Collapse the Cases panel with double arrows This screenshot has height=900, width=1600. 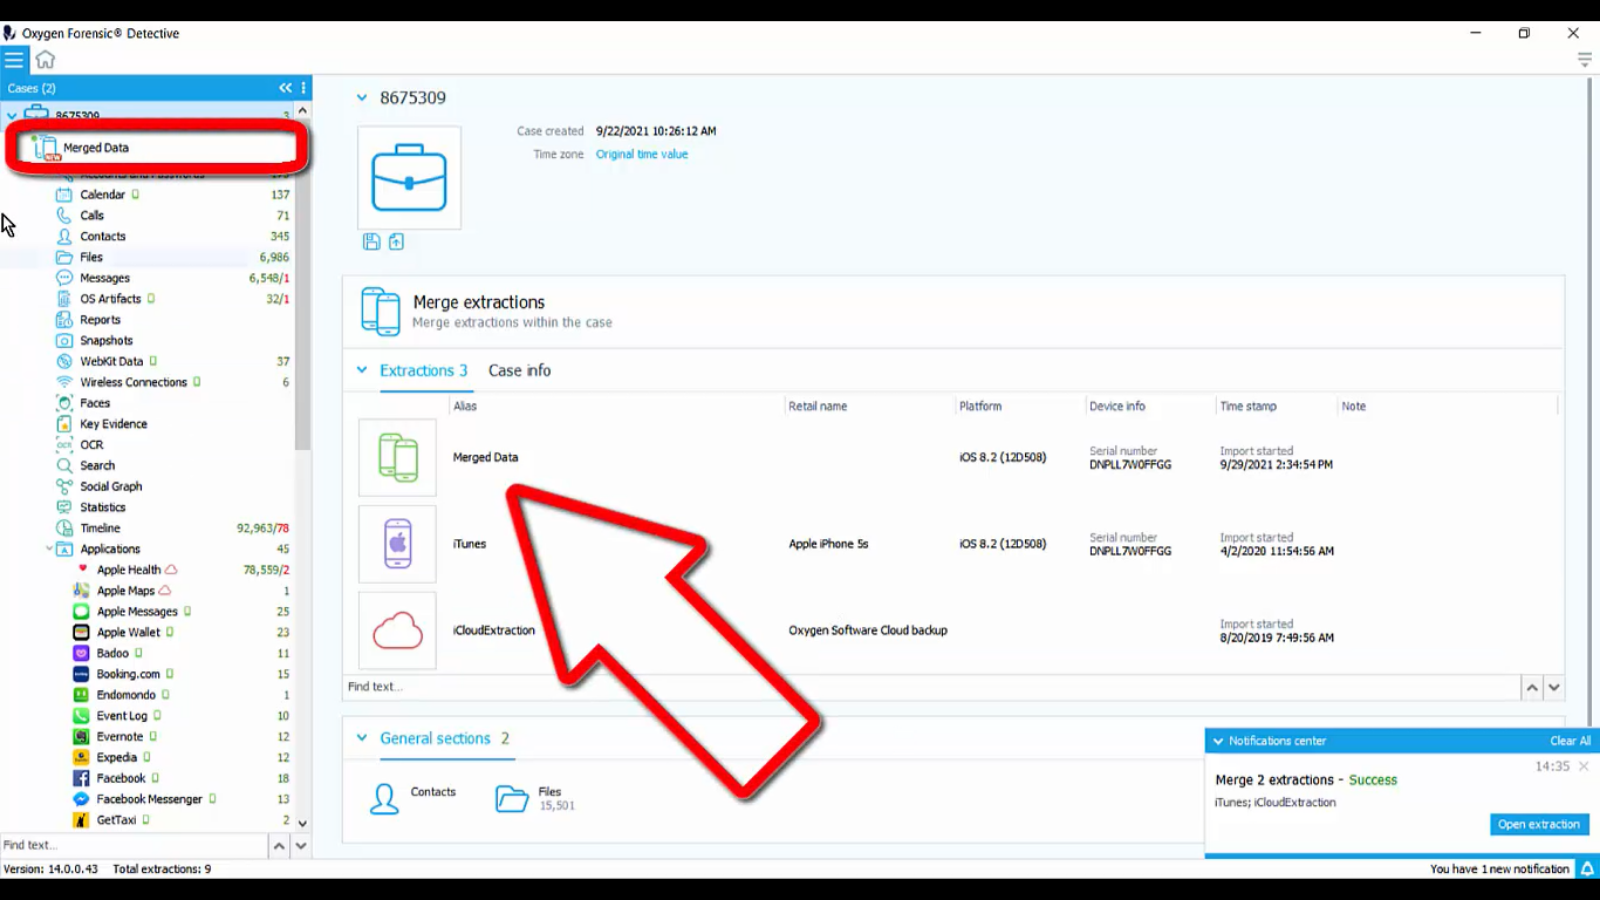click(285, 88)
